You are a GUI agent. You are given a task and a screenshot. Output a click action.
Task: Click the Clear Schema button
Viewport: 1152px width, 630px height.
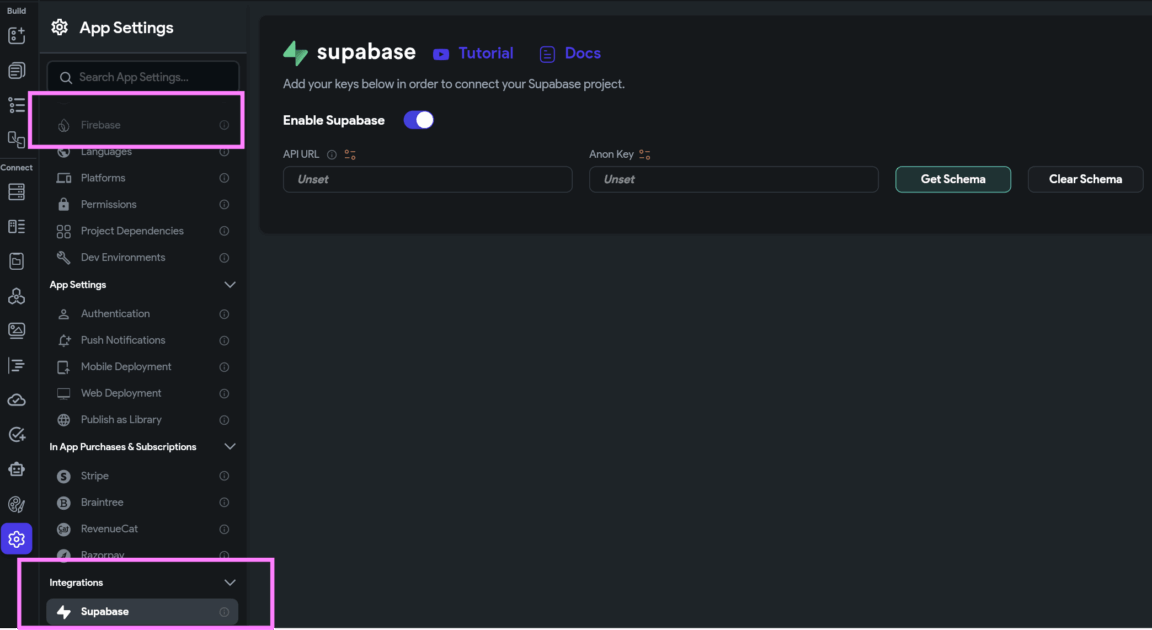(1085, 179)
